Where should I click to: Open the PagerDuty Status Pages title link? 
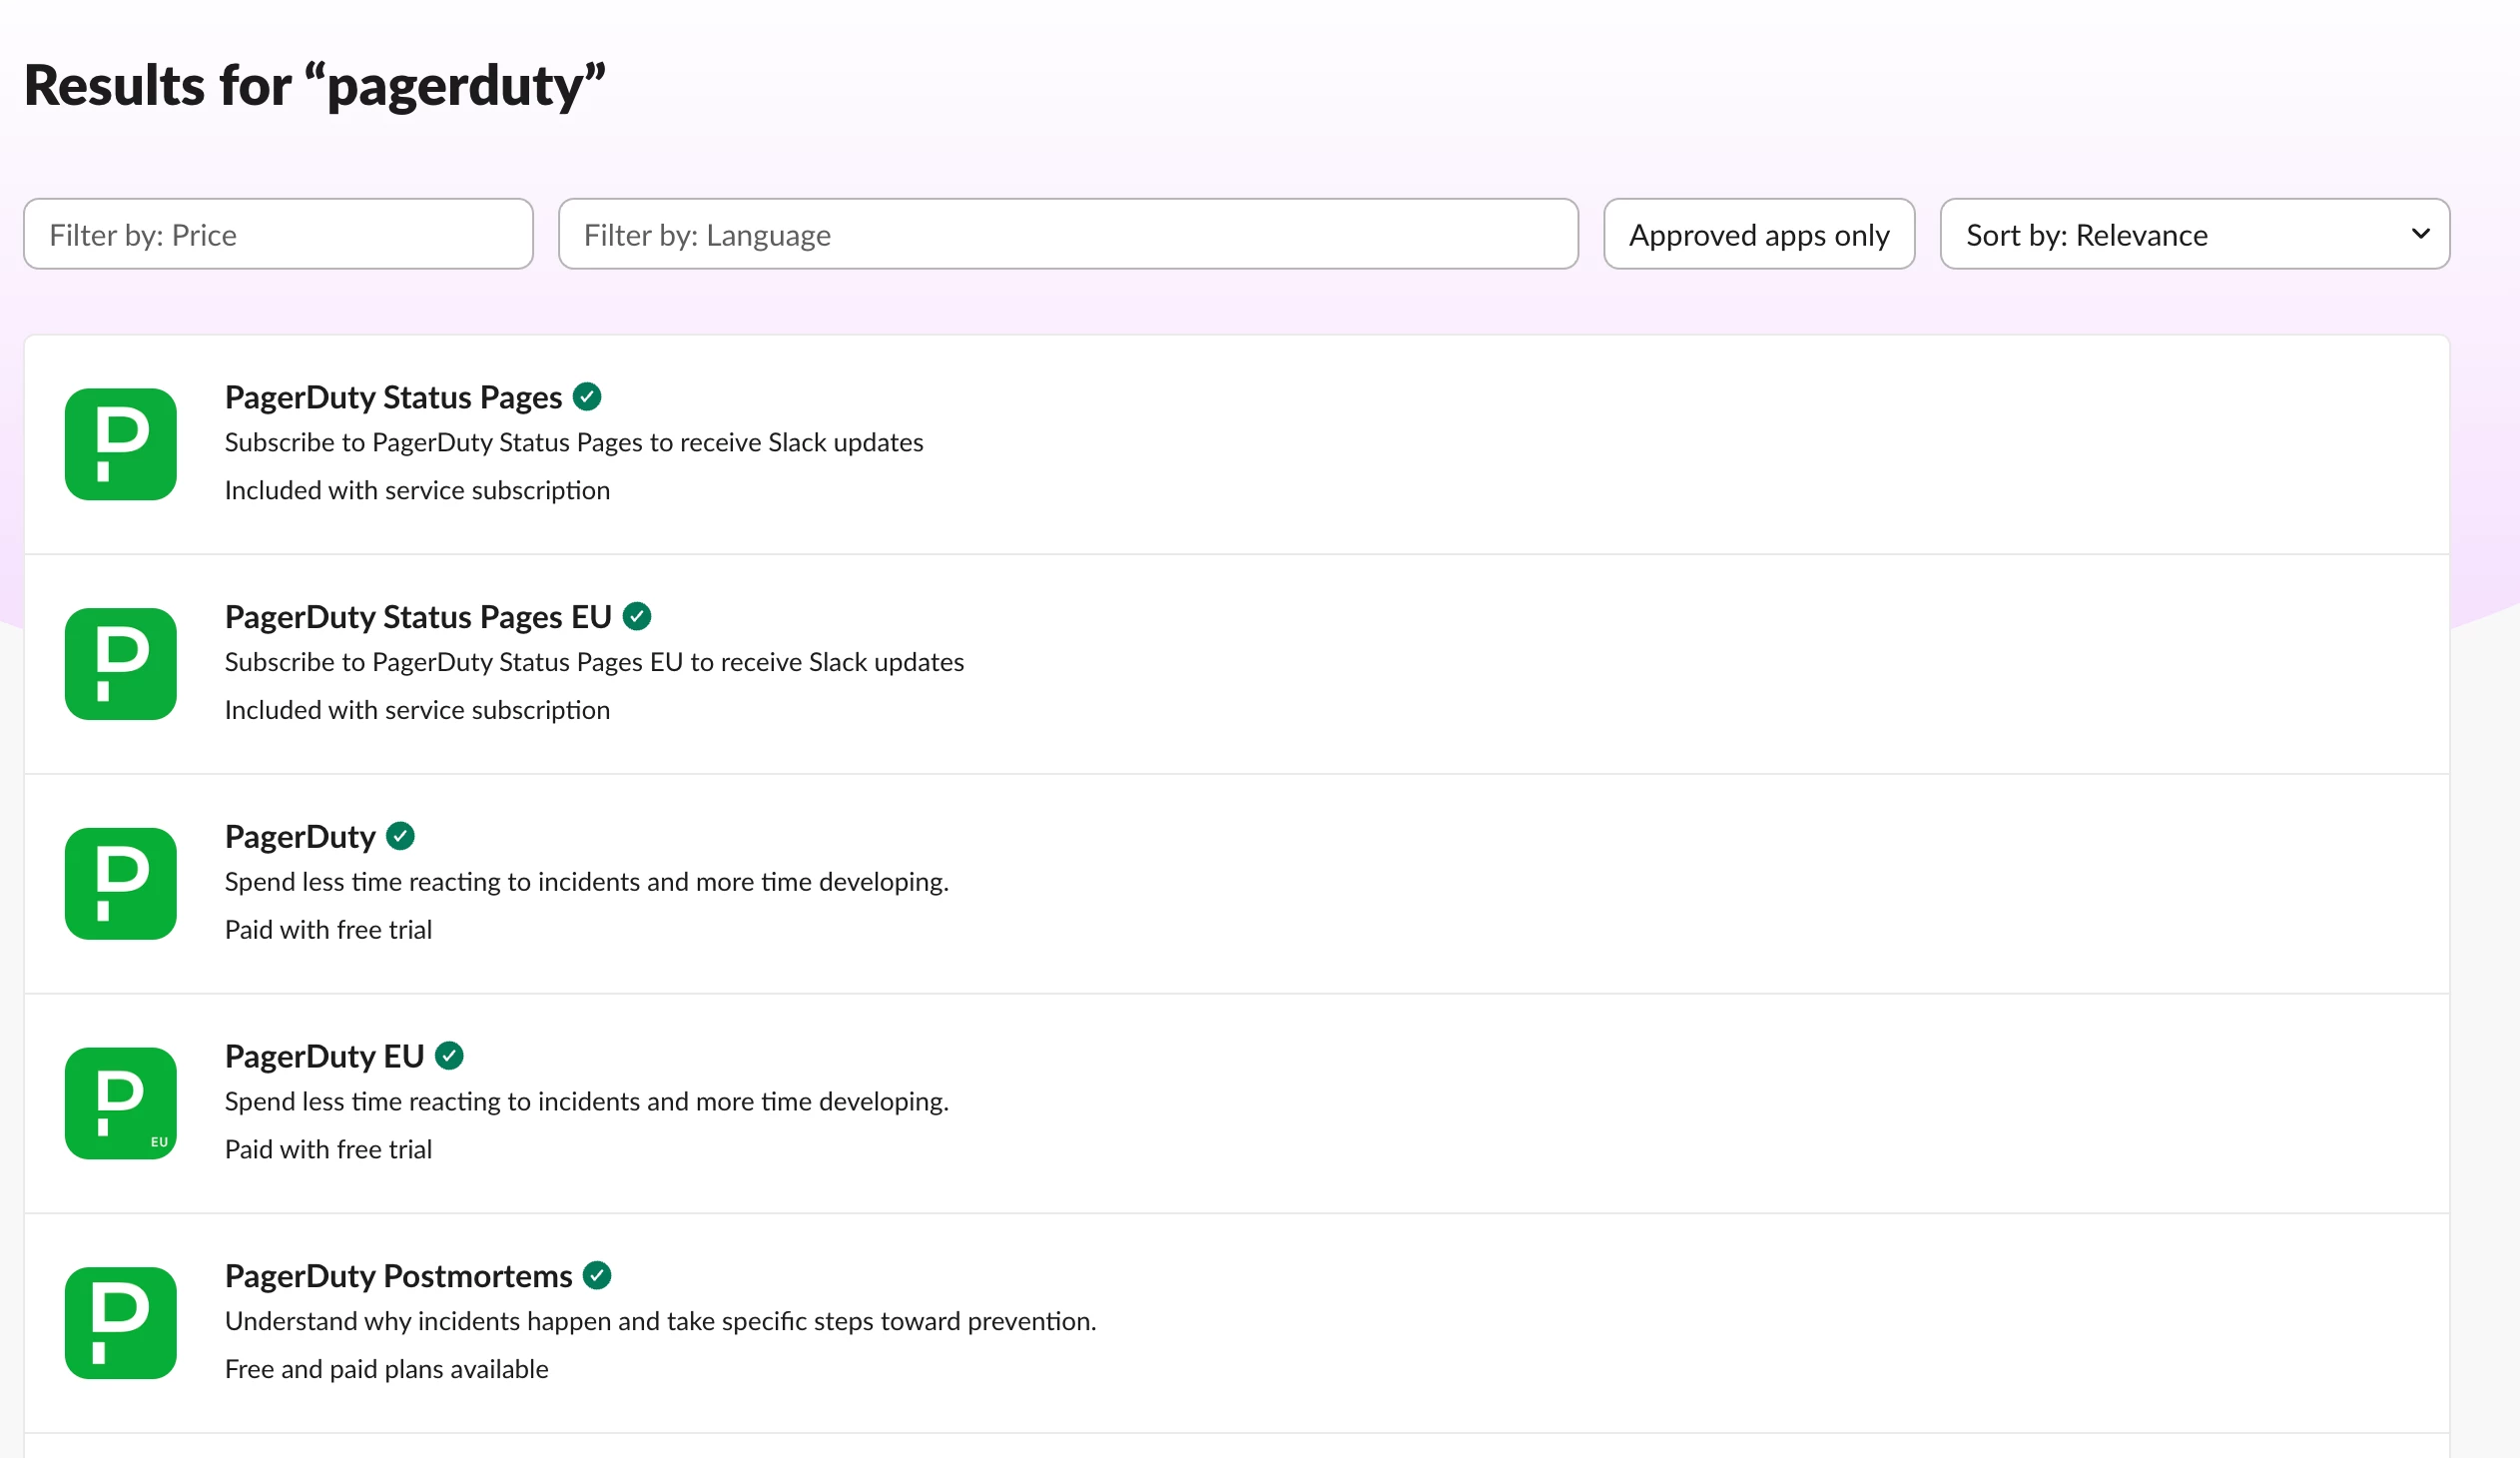[x=393, y=397]
